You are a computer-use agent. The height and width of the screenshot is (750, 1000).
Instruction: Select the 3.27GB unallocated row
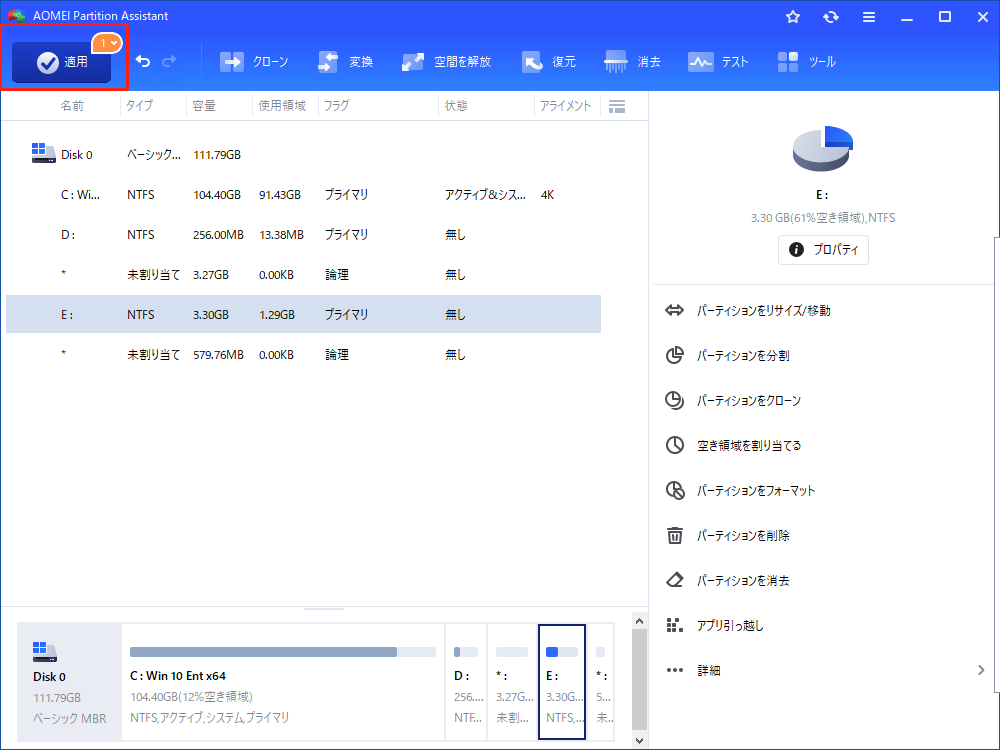click(x=304, y=274)
